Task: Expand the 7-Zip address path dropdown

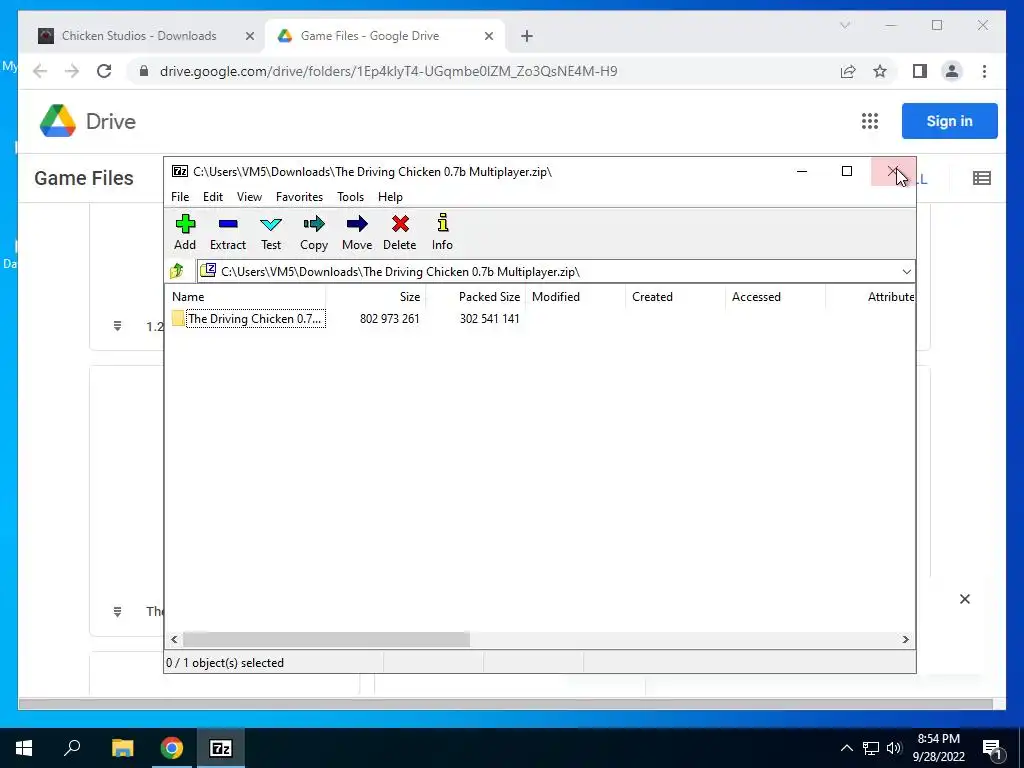Action: click(906, 272)
